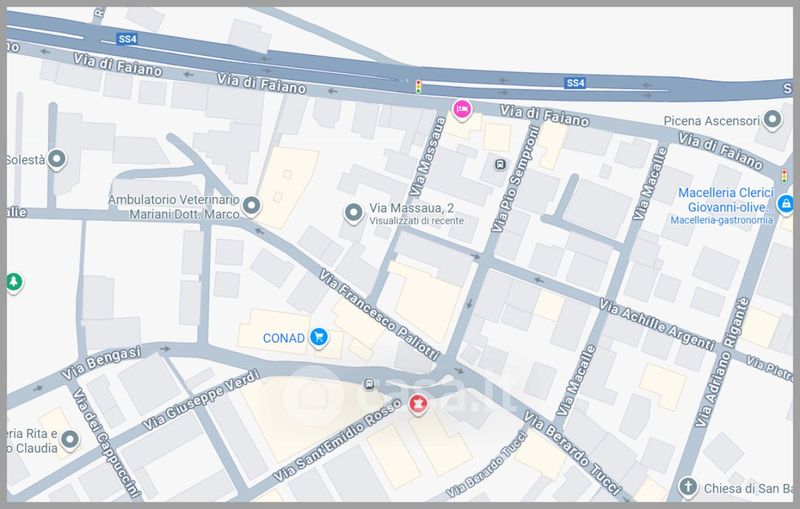Click the bus stop icon near Via Pio Semproni
800x509 pixels.
[x=500, y=163]
